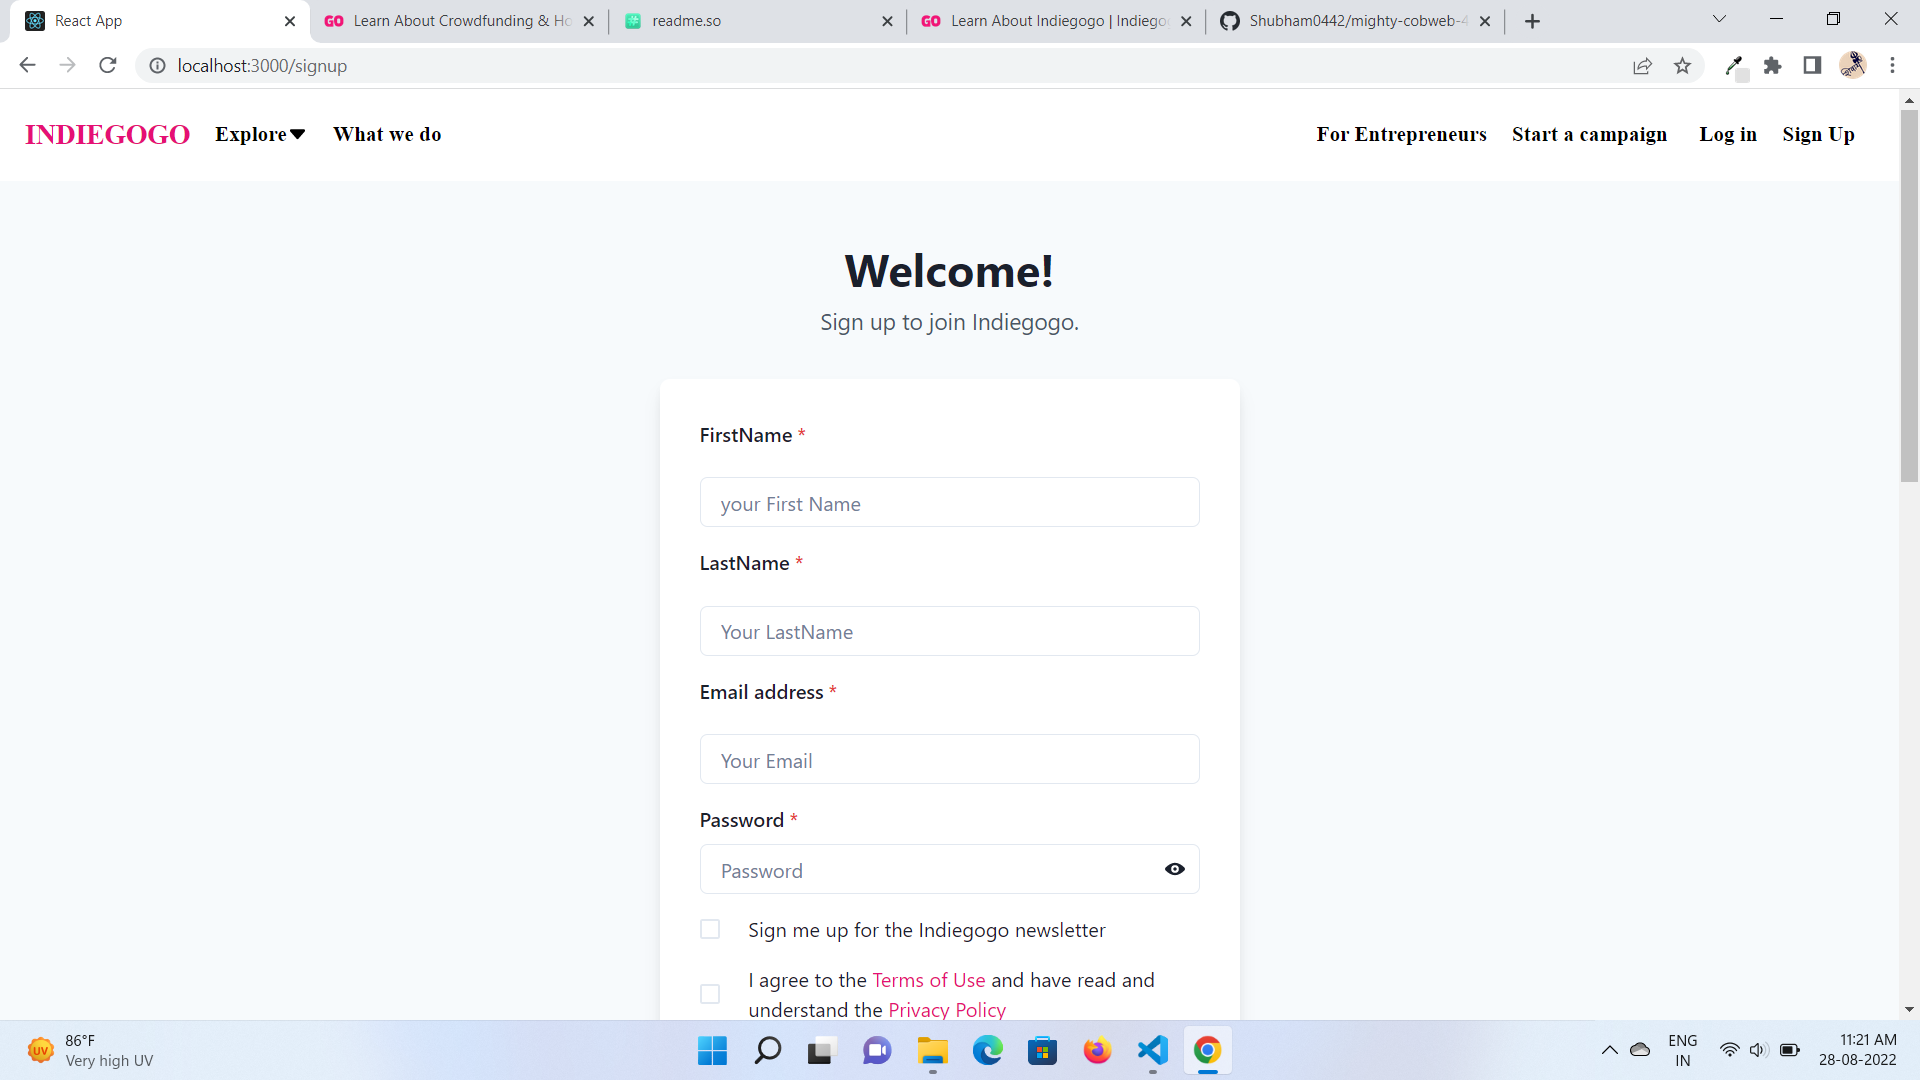Image resolution: width=1920 pixels, height=1080 pixels.
Task: Switch to Visual Studio Code in taskbar
Action: pyautogui.click(x=1152, y=1051)
